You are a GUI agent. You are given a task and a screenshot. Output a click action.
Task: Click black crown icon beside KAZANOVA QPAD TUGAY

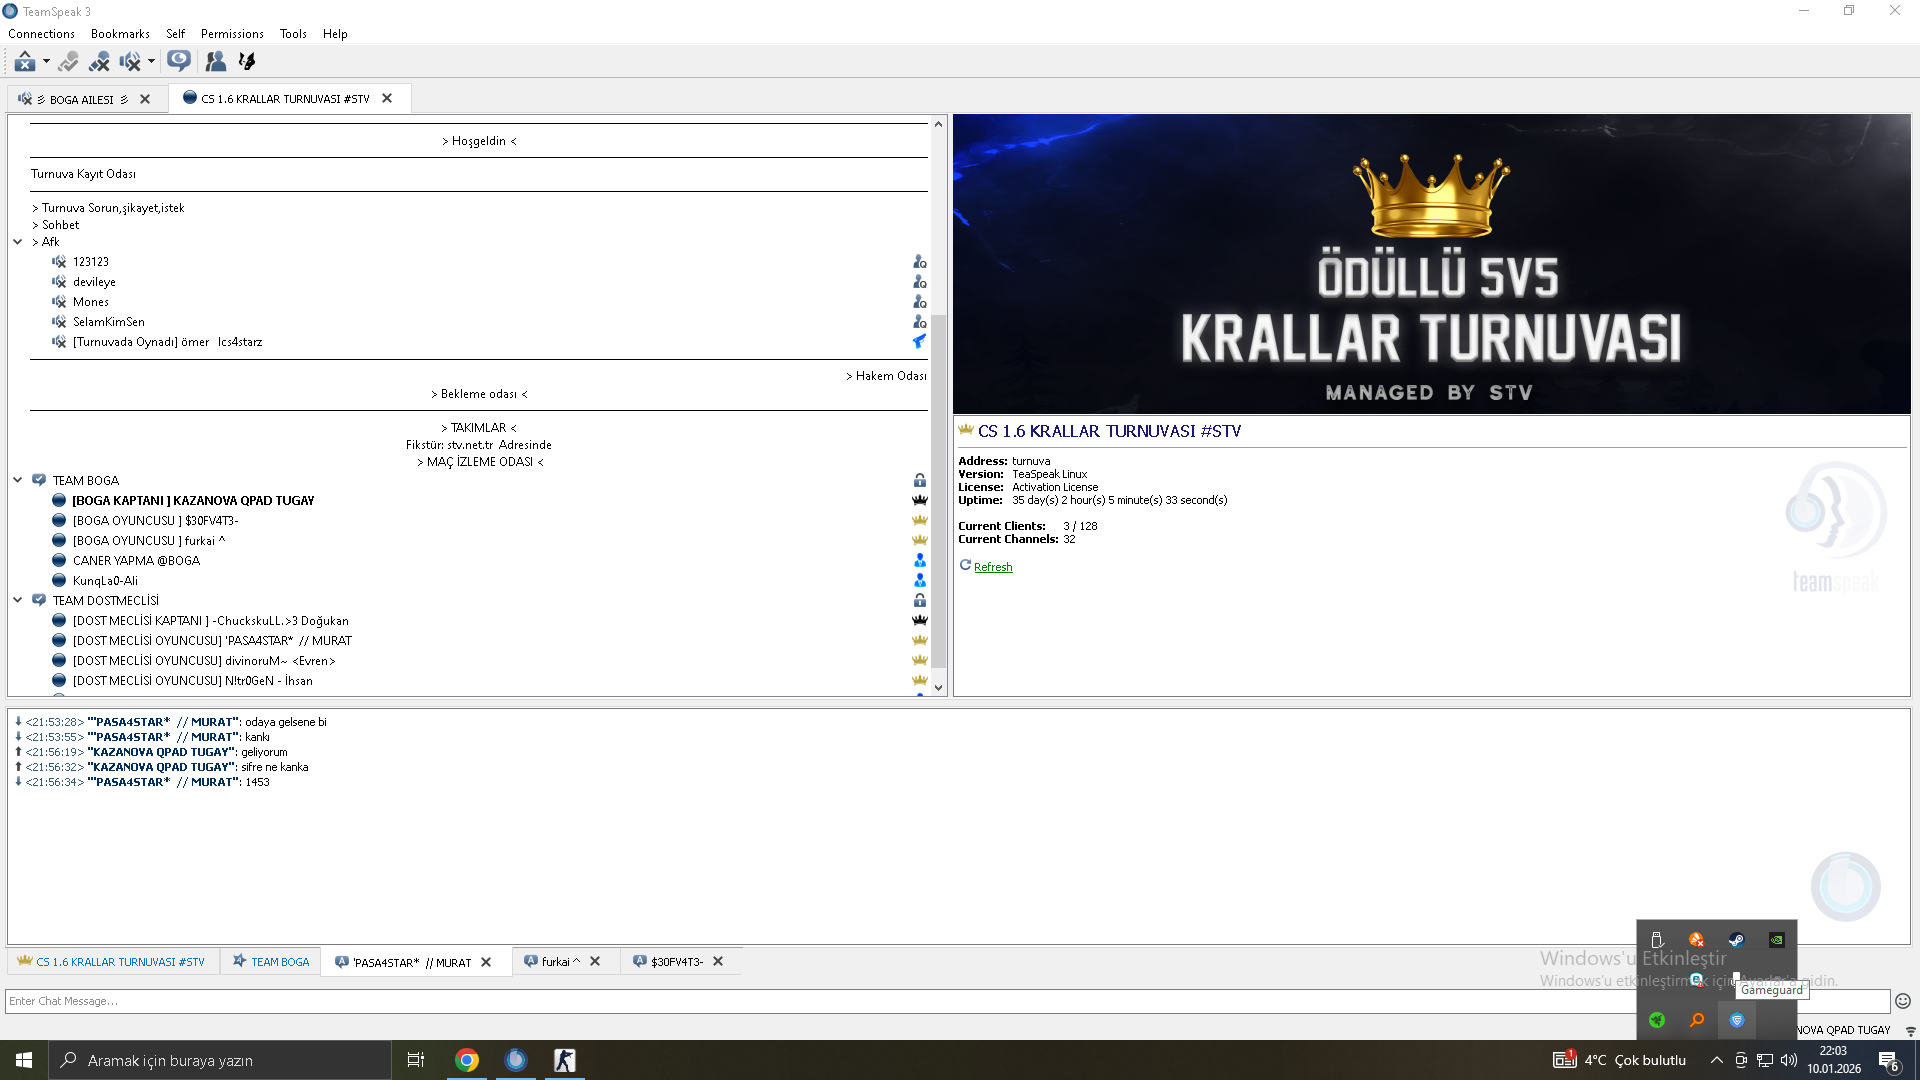[x=920, y=501]
